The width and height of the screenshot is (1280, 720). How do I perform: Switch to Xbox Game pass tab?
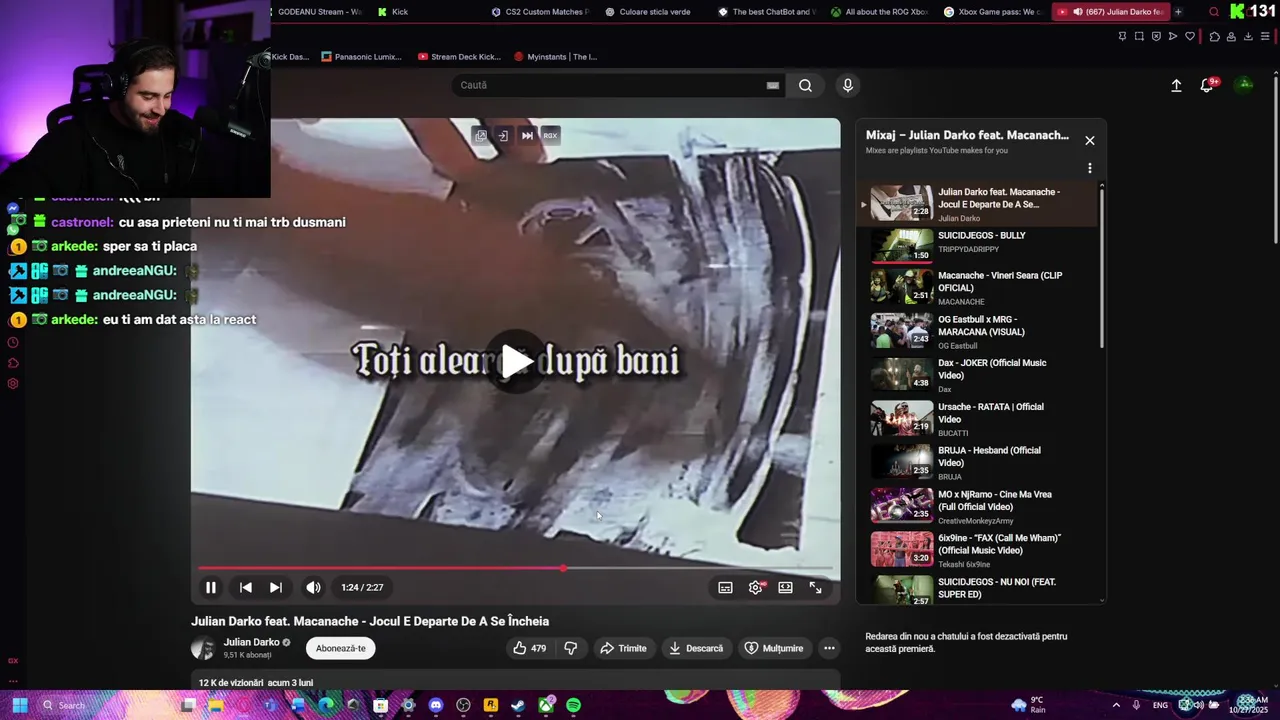coord(993,12)
